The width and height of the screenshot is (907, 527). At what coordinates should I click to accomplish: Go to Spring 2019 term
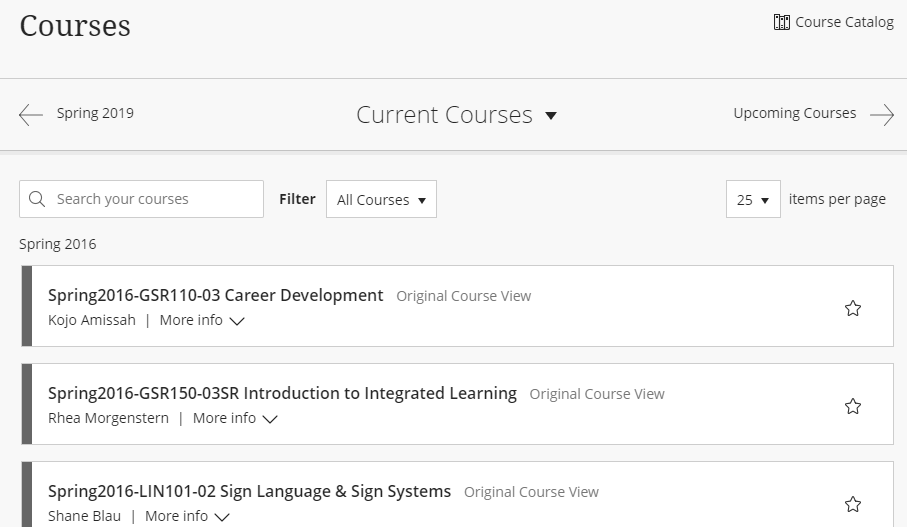(x=95, y=114)
